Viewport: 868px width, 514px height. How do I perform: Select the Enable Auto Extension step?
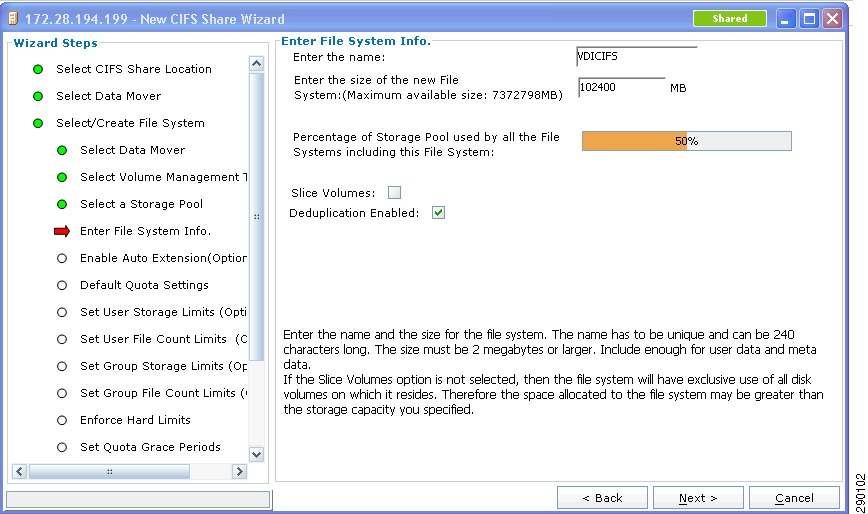(x=163, y=258)
